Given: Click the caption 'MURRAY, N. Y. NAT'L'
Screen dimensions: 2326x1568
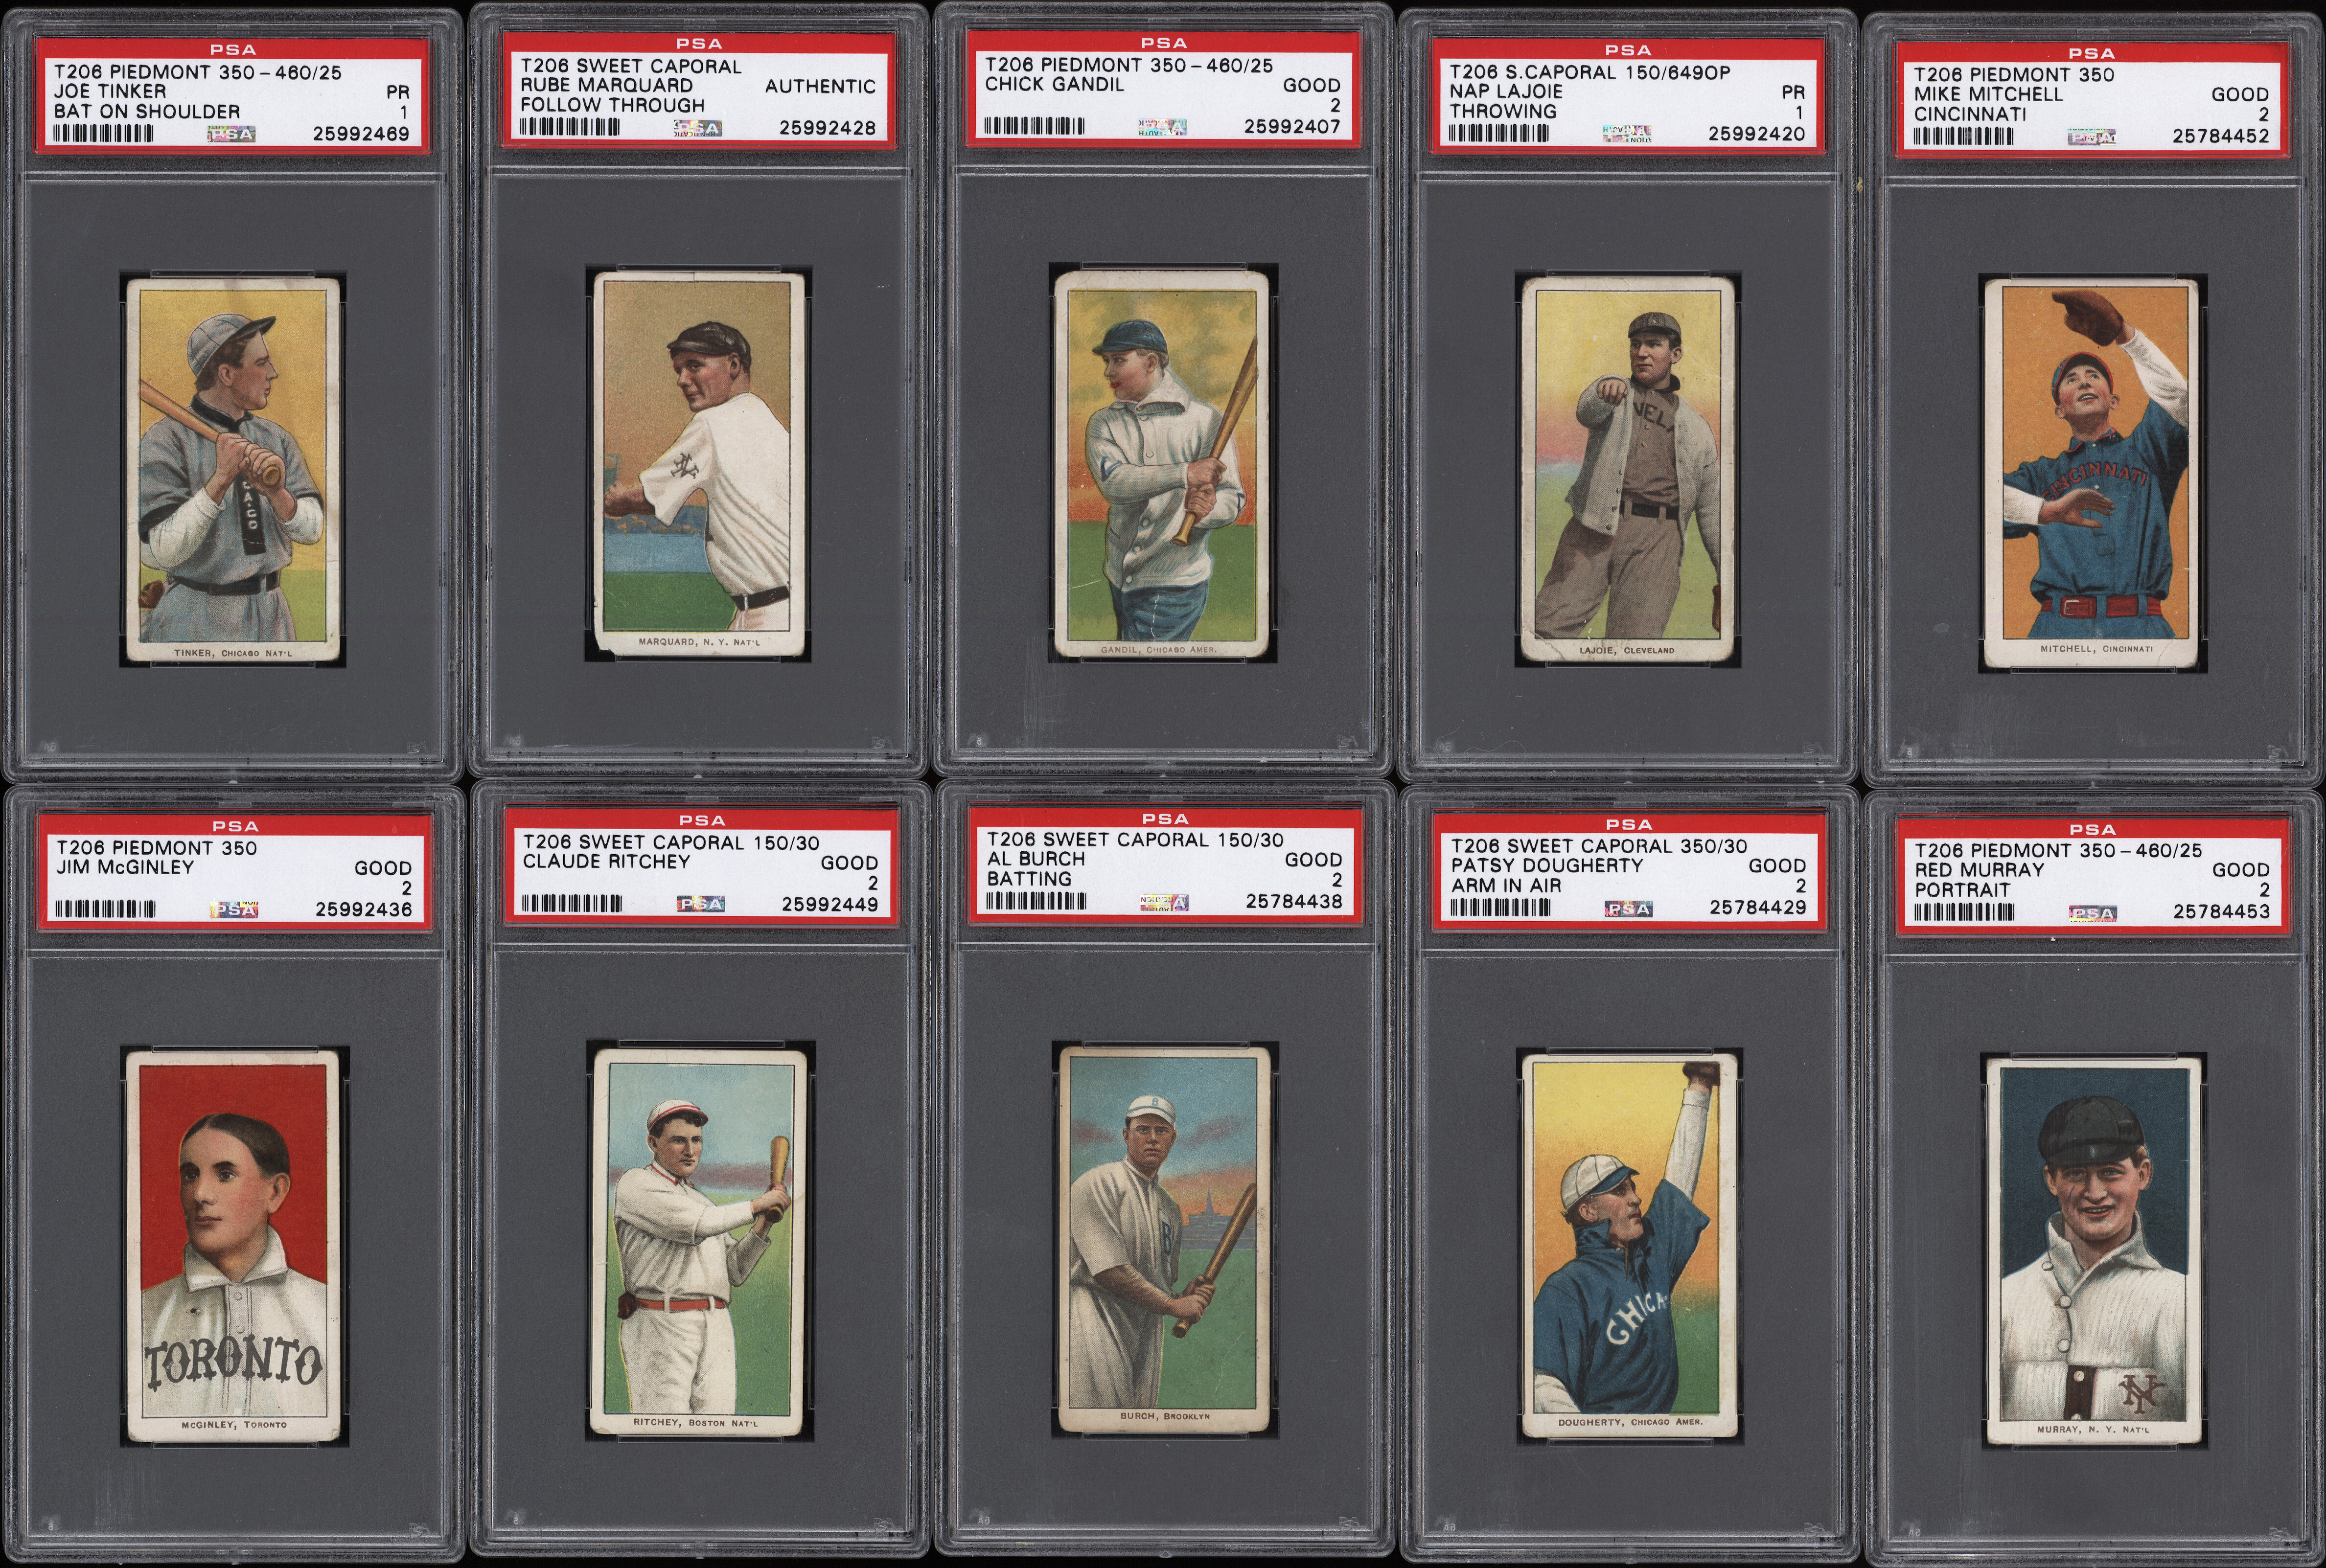Looking at the screenshot, I should click(2093, 1431).
